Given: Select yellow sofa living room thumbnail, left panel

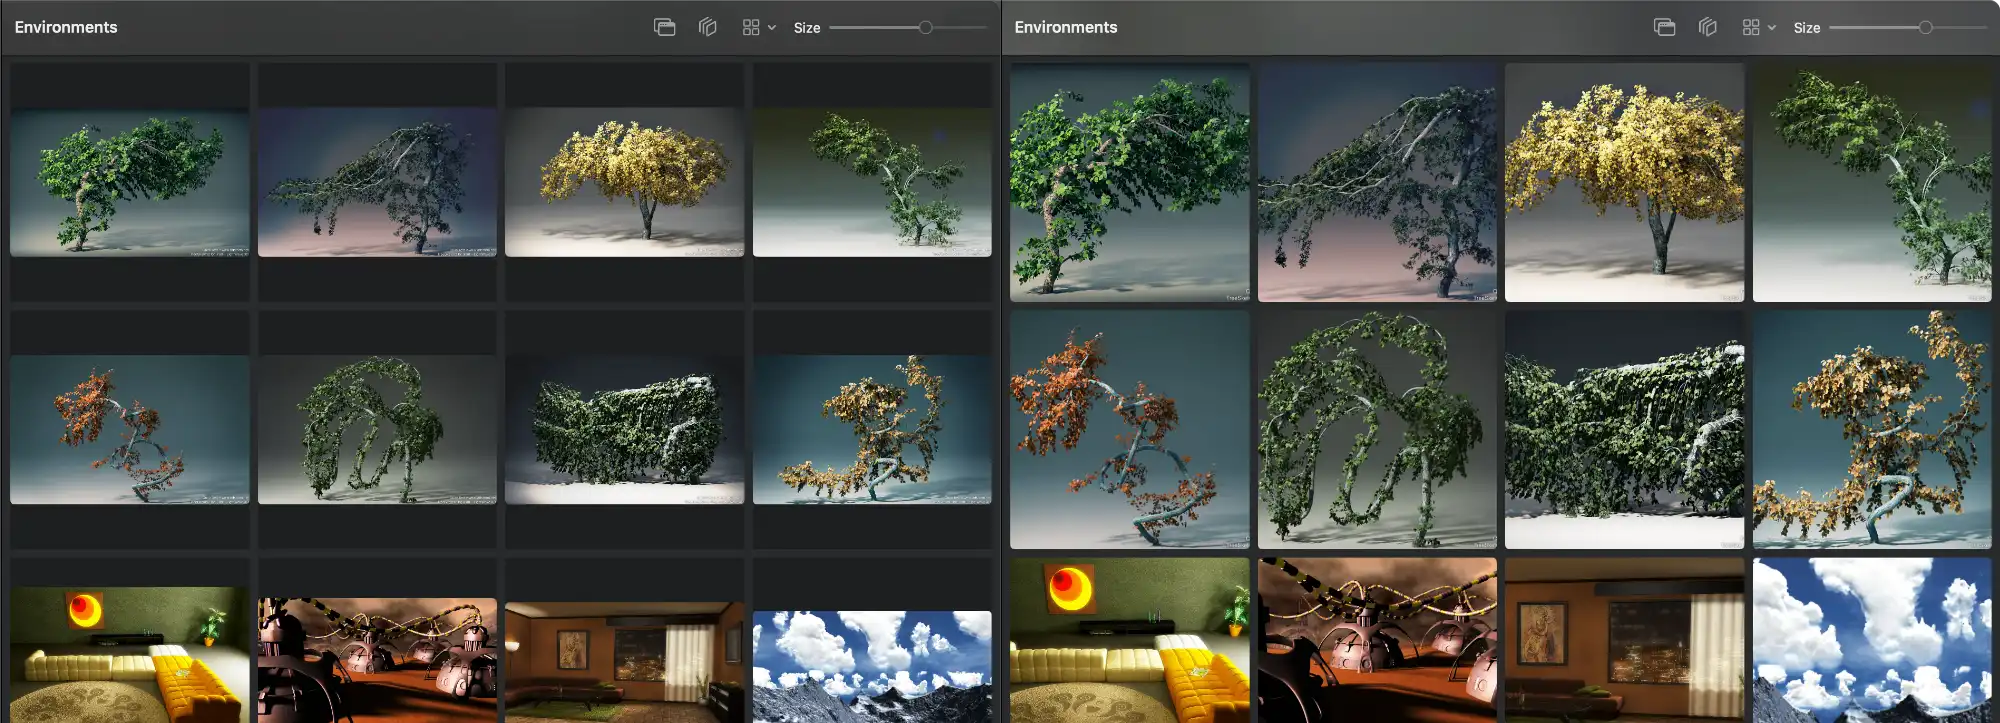Looking at the screenshot, I should (130, 654).
